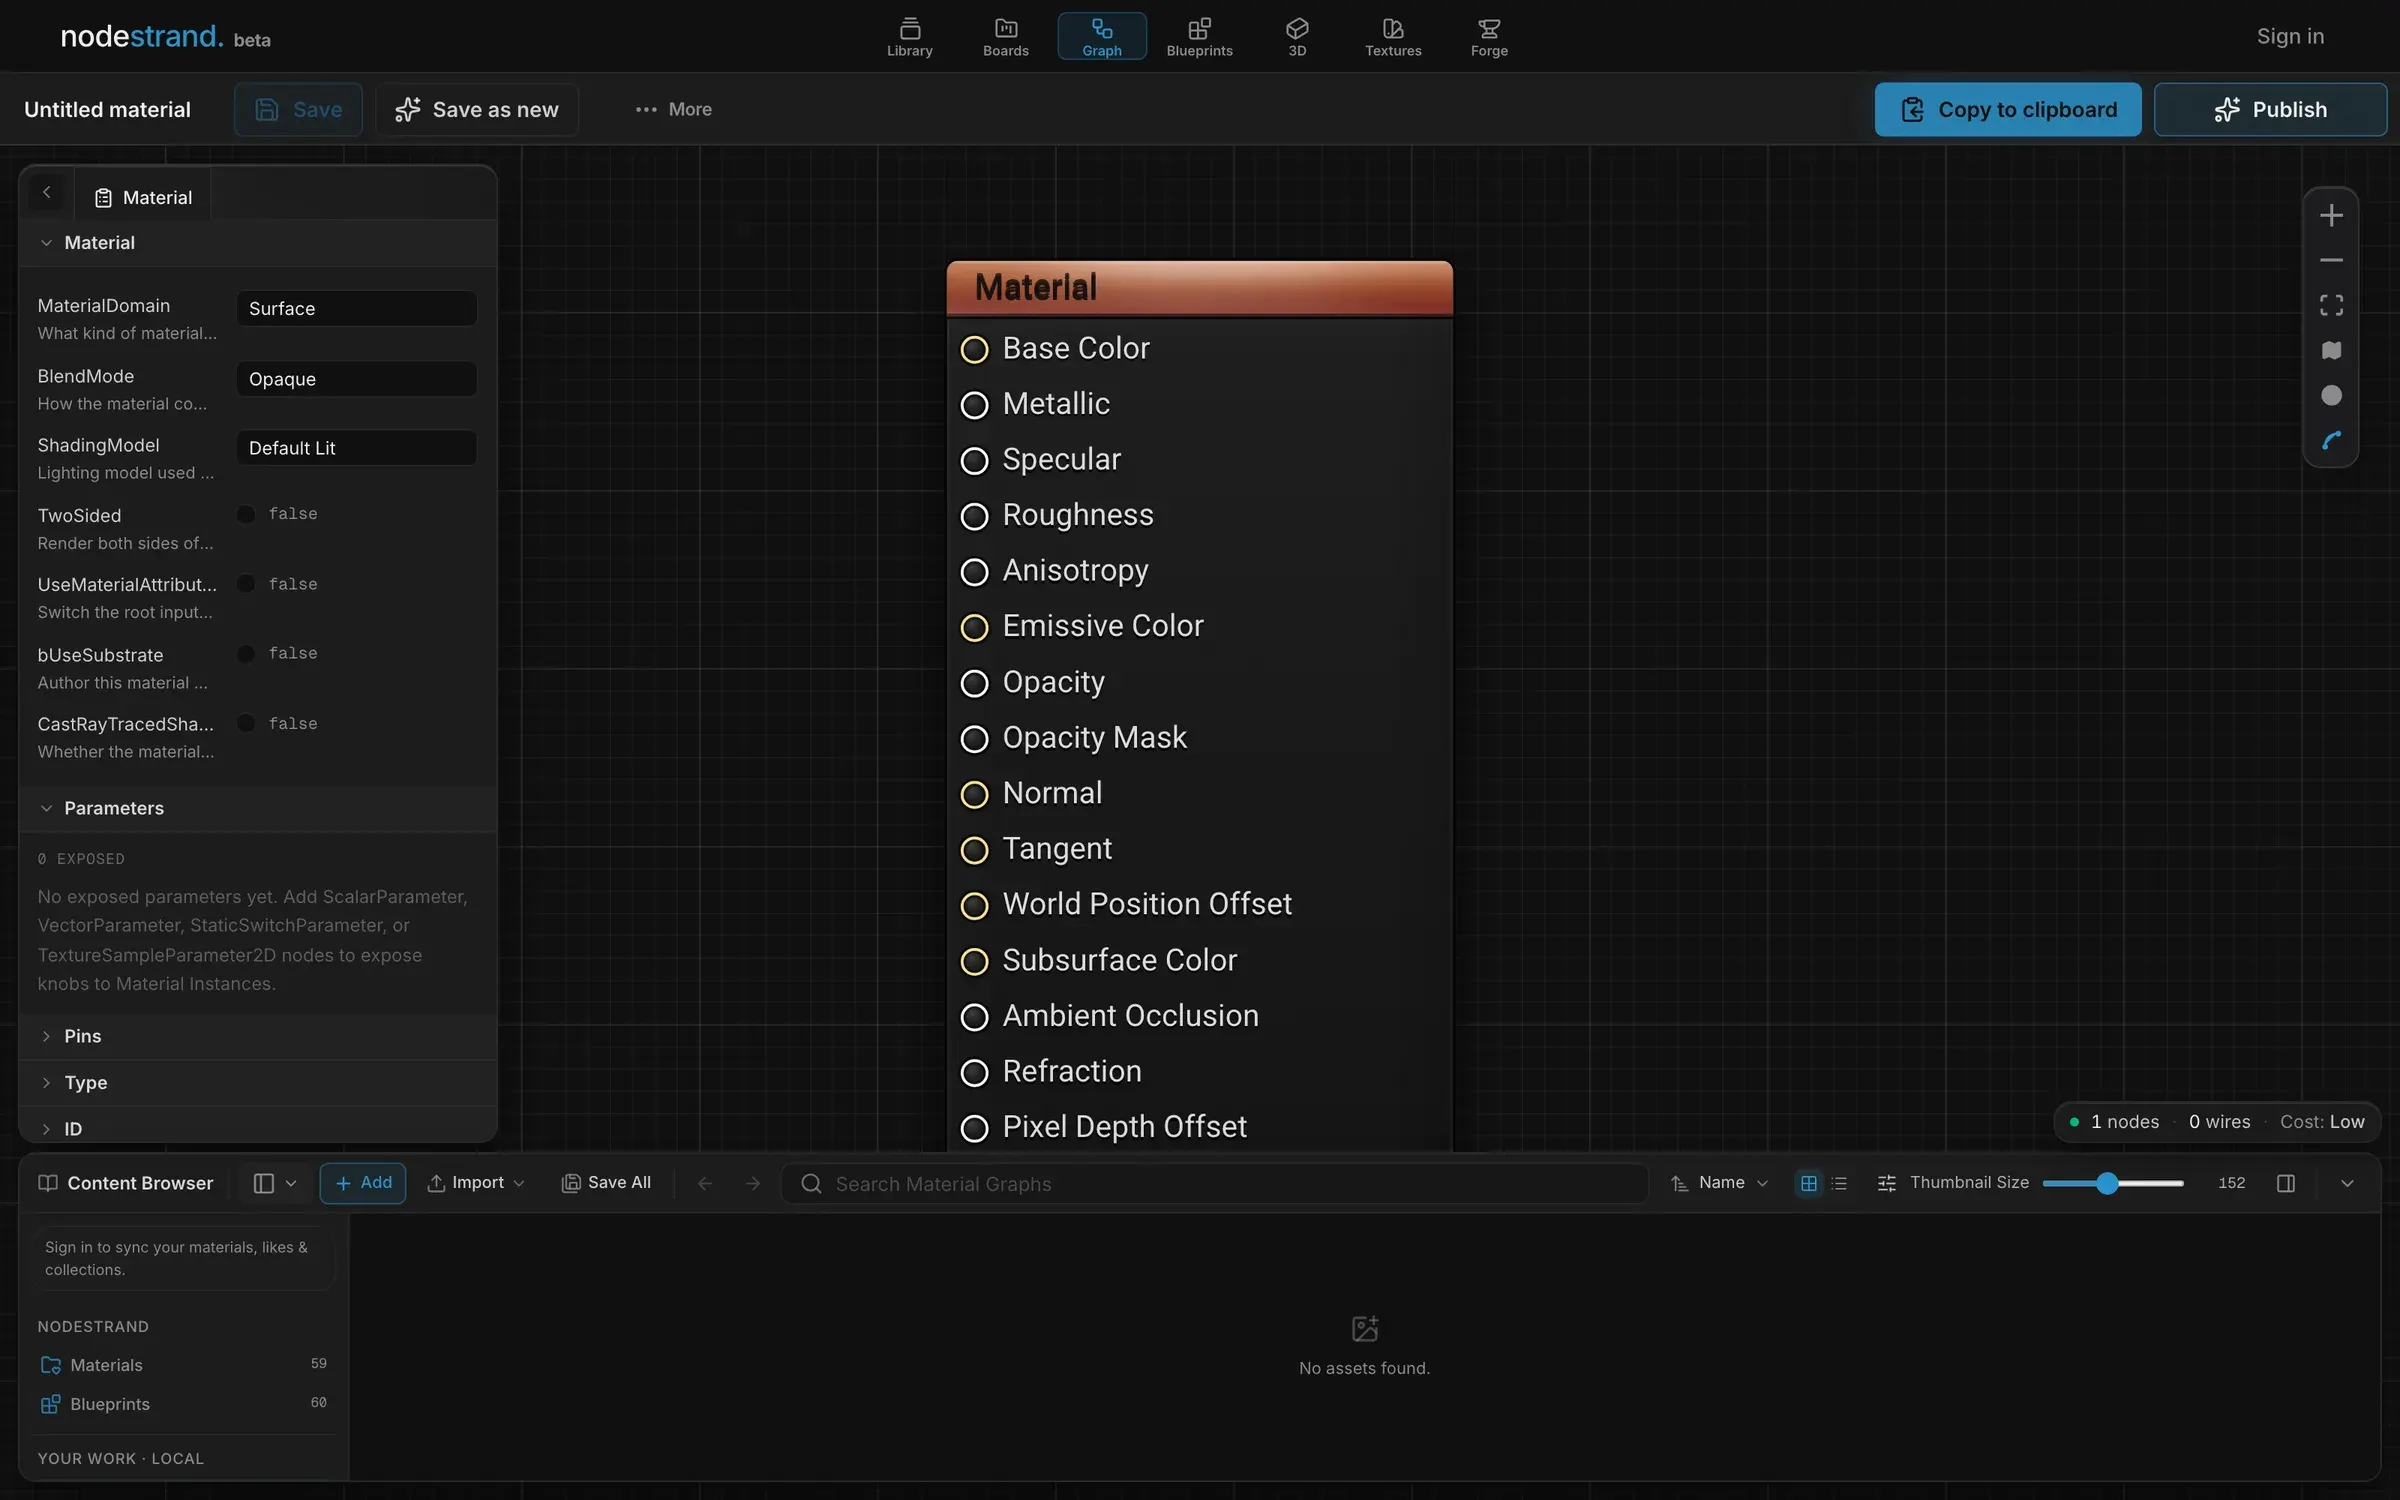
Task: Collapse the panel with back chevron
Action: click(46, 193)
